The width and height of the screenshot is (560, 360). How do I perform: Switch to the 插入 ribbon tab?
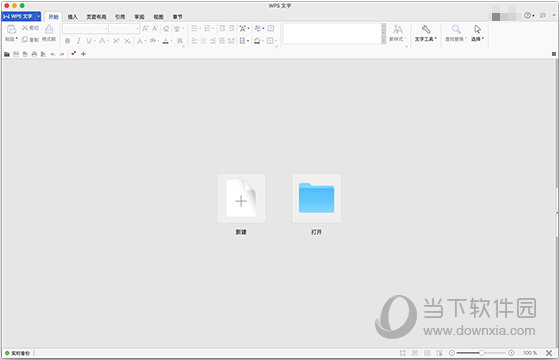click(72, 17)
